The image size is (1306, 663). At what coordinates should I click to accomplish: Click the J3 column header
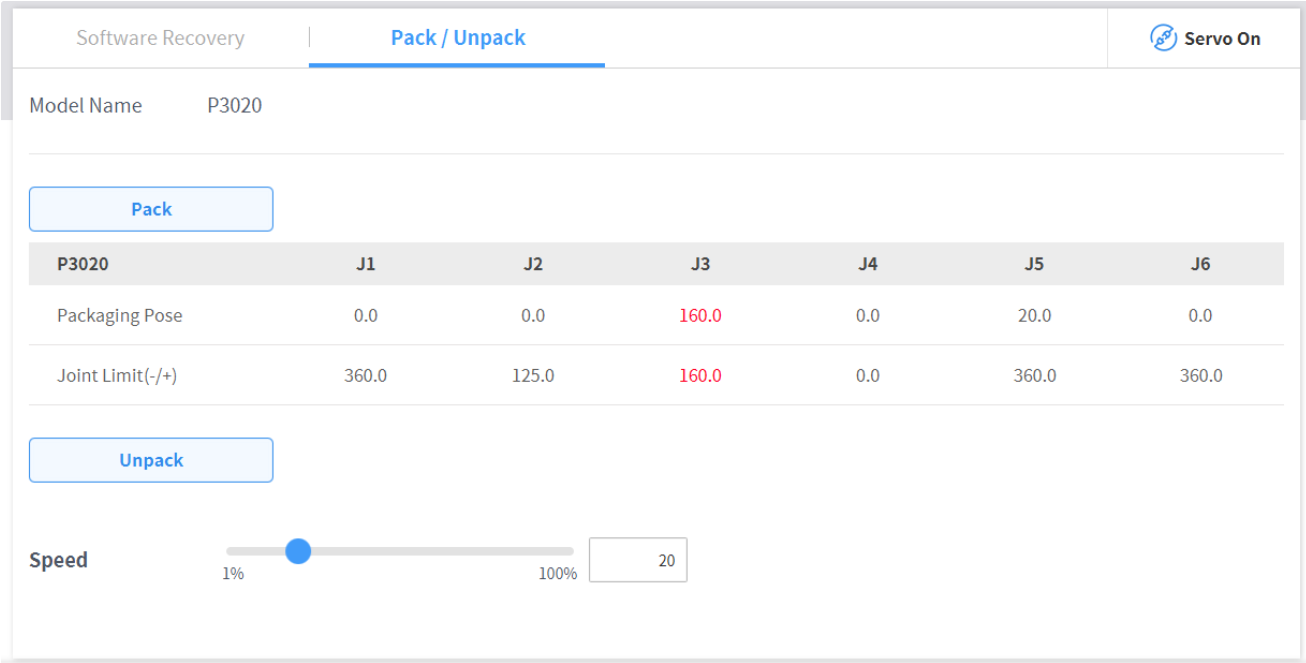[x=700, y=264]
